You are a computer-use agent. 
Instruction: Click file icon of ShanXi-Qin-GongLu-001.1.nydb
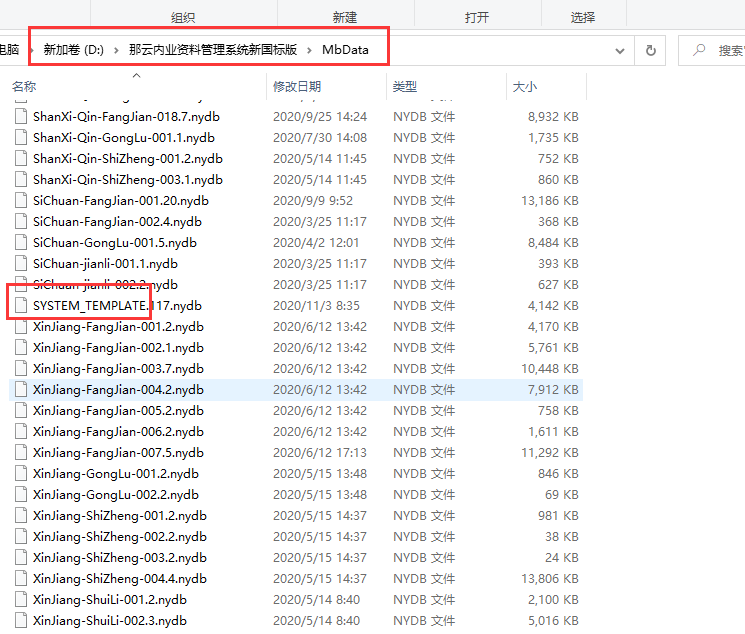(x=21, y=138)
